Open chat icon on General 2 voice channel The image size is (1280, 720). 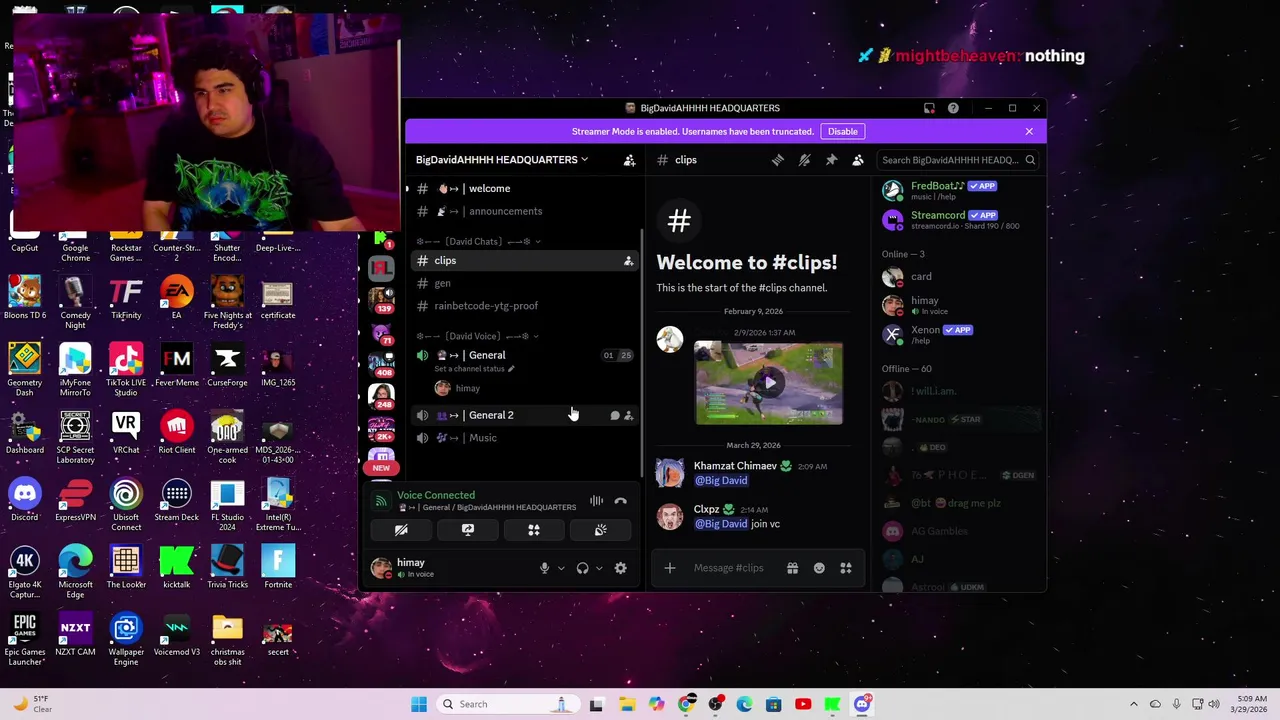(x=614, y=415)
